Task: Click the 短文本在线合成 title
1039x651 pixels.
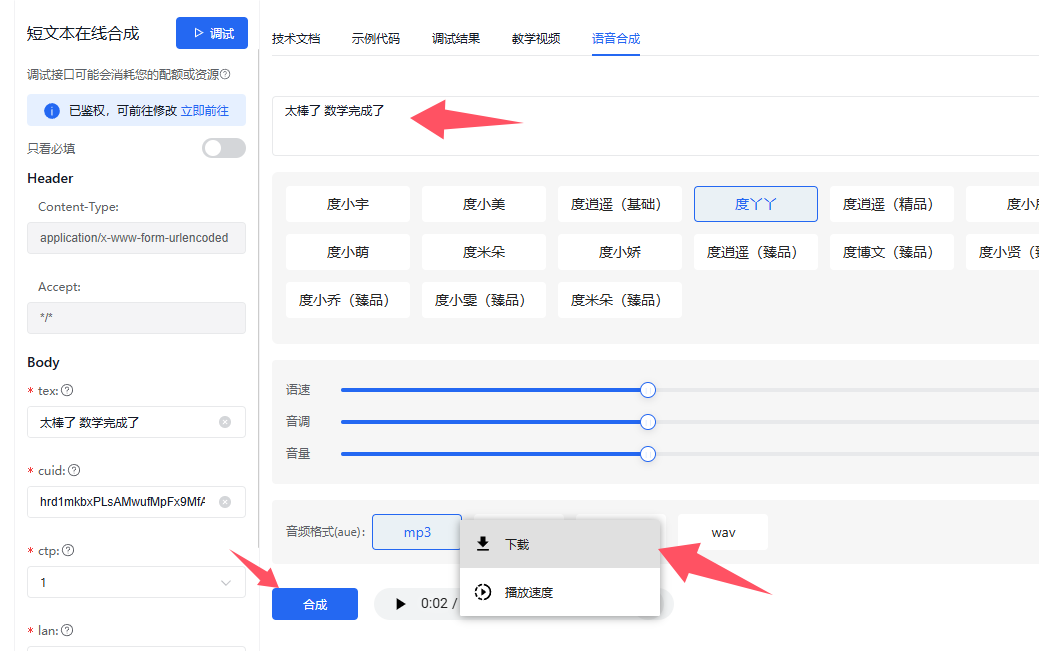Action: click(83, 33)
